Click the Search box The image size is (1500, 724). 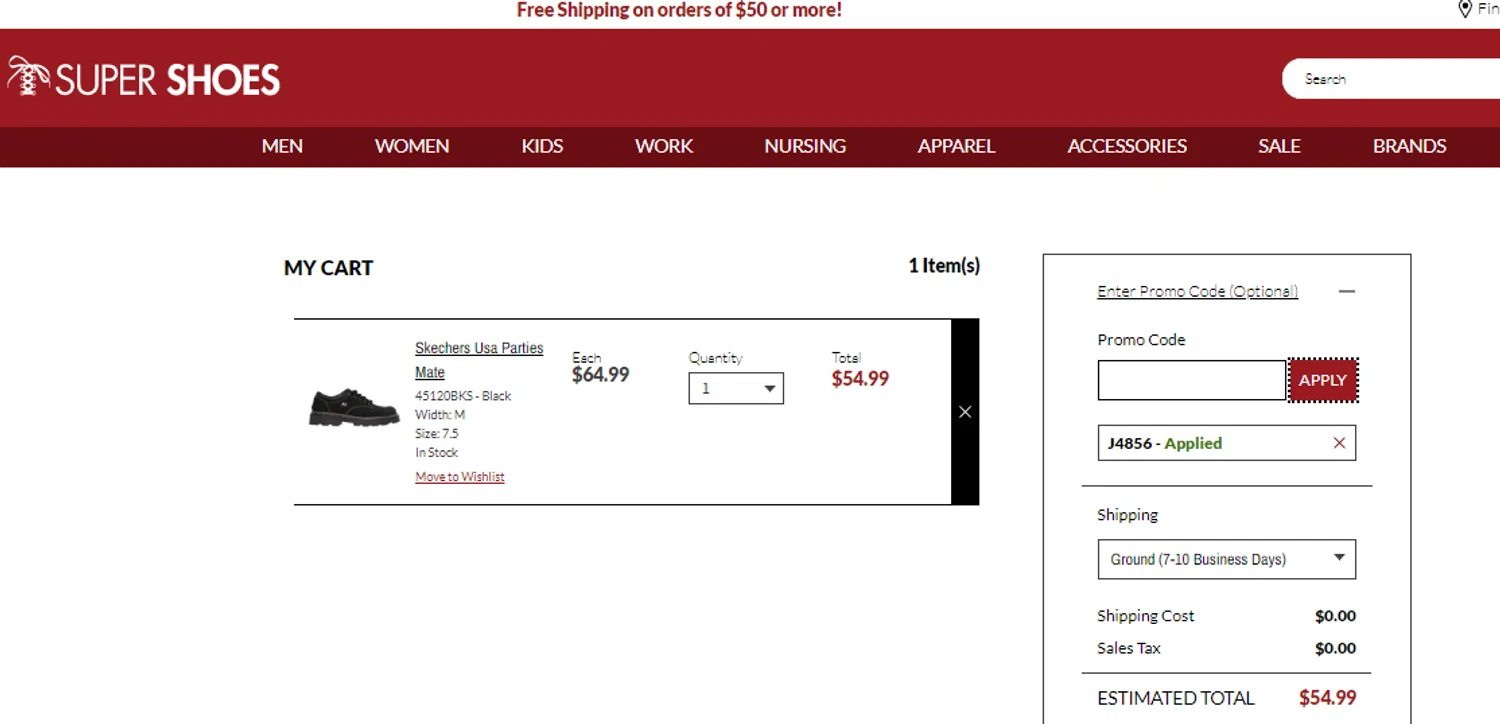(1391, 79)
